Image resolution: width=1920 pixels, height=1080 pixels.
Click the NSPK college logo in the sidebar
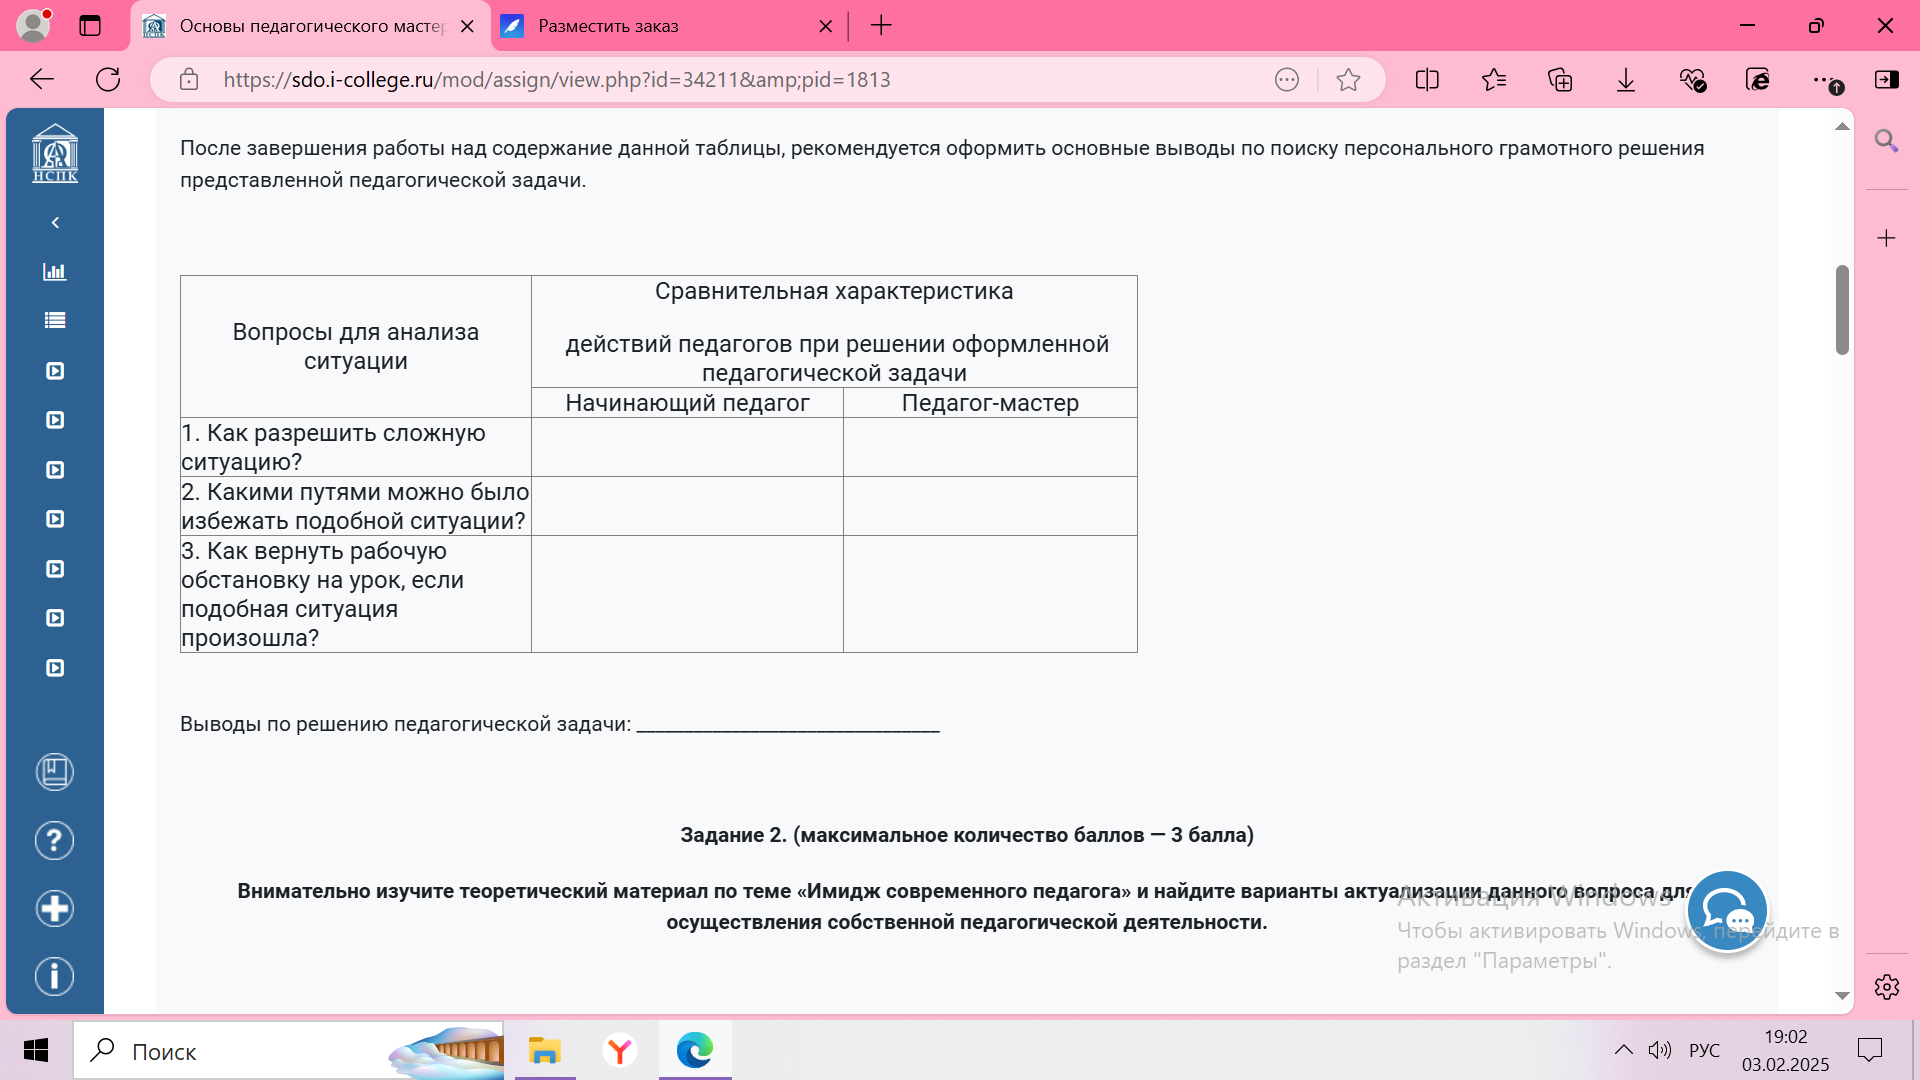coord(55,154)
